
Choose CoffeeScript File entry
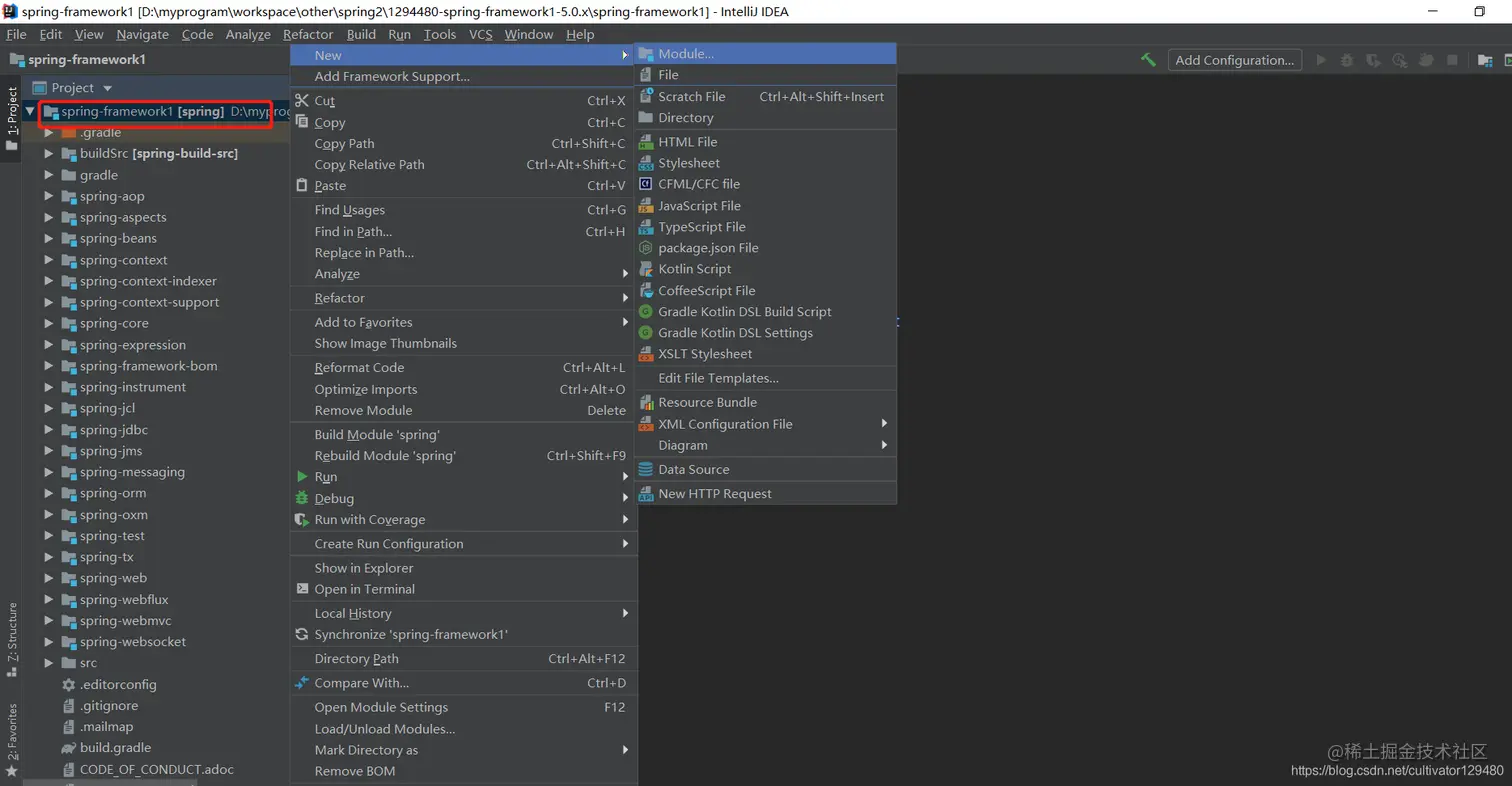(x=707, y=290)
